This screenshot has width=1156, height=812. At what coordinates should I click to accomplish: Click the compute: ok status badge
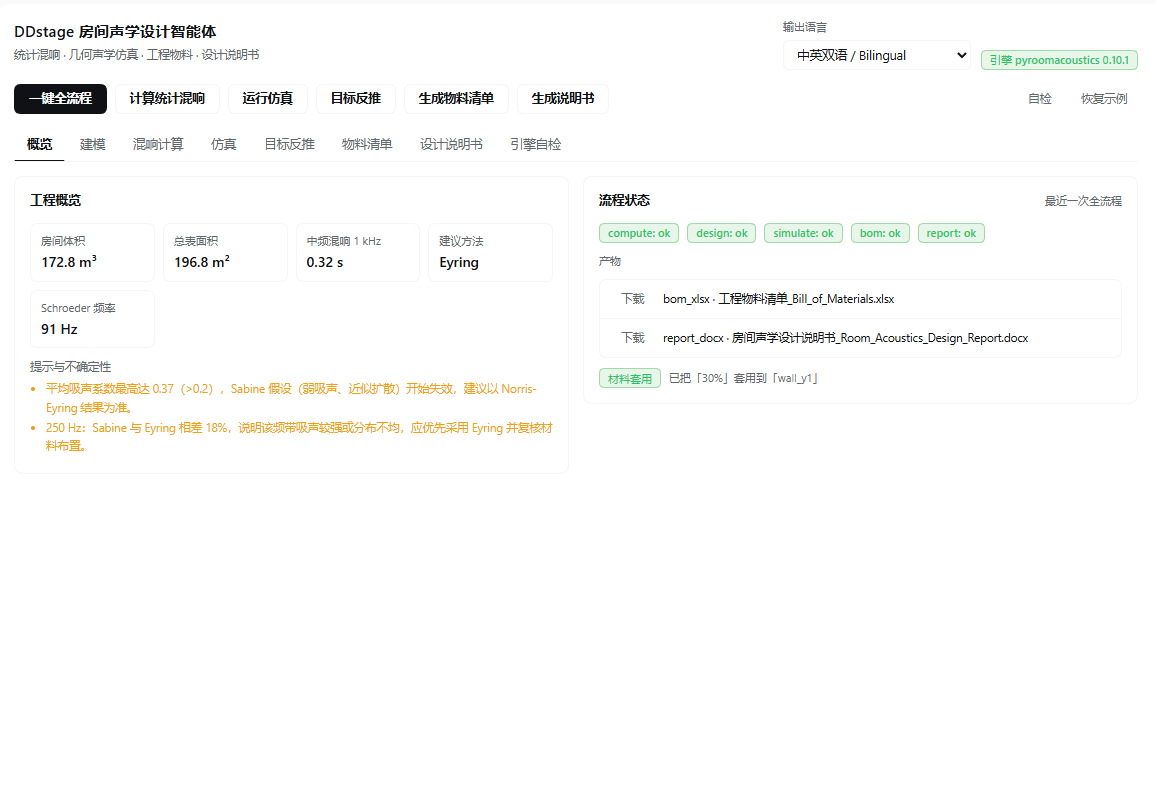click(639, 233)
